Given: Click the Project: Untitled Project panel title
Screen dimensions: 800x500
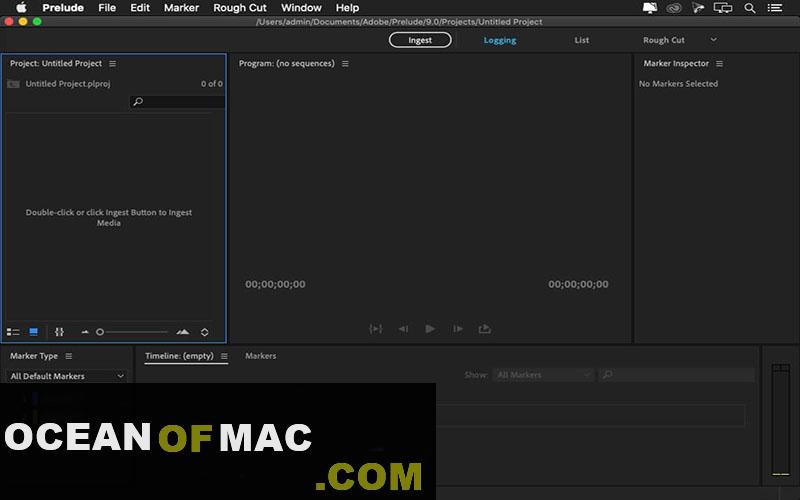Looking at the screenshot, I should (56, 64).
